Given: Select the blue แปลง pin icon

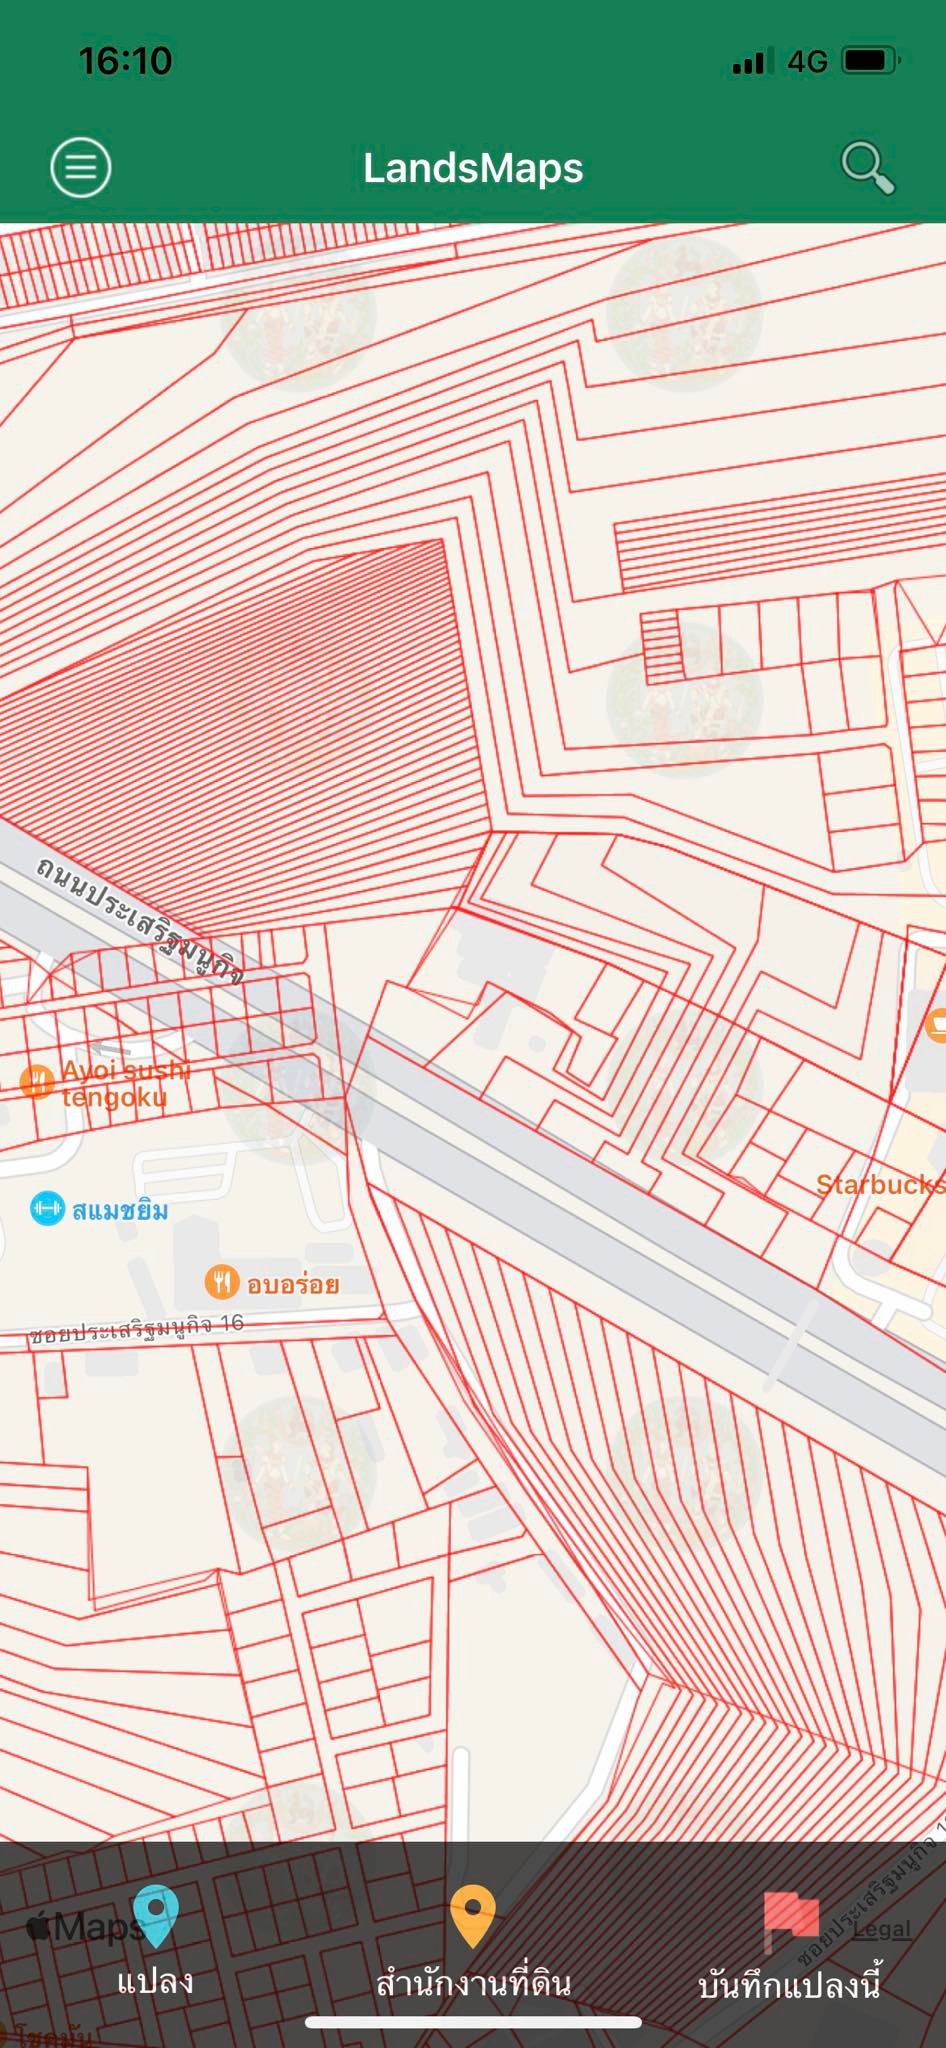Looking at the screenshot, I should (x=156, y=1916).
